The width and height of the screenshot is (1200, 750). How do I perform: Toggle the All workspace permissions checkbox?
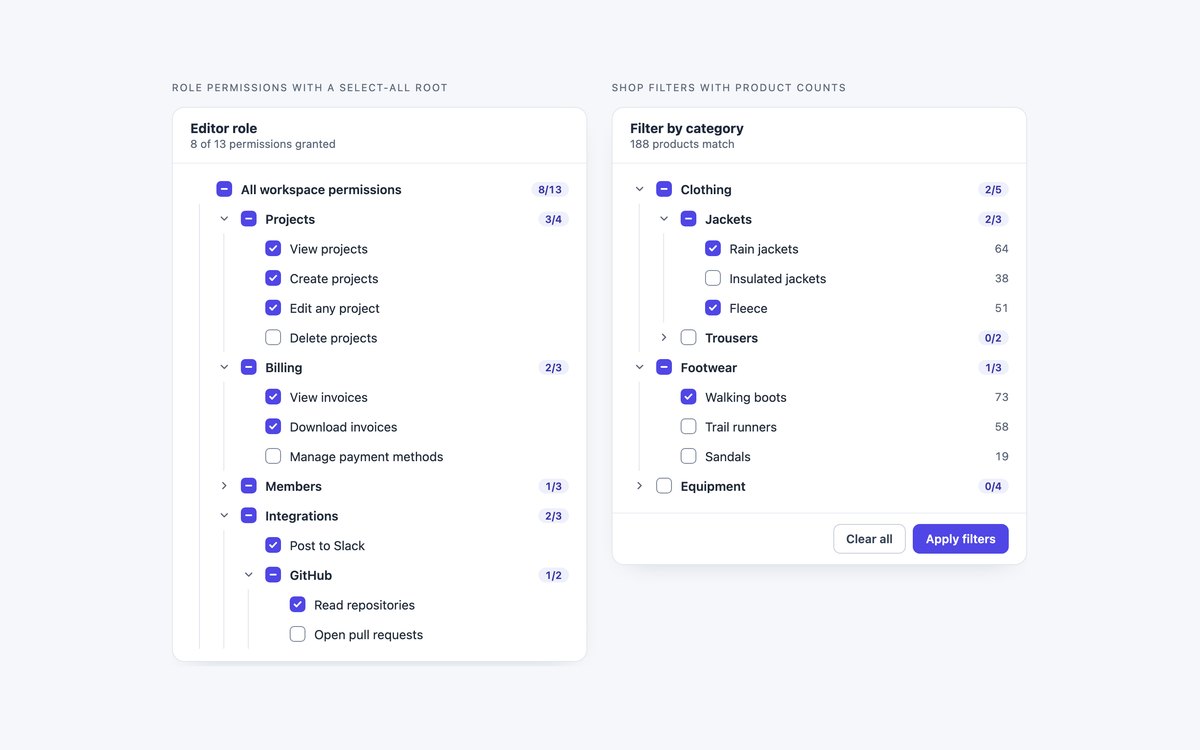point(224,189)
